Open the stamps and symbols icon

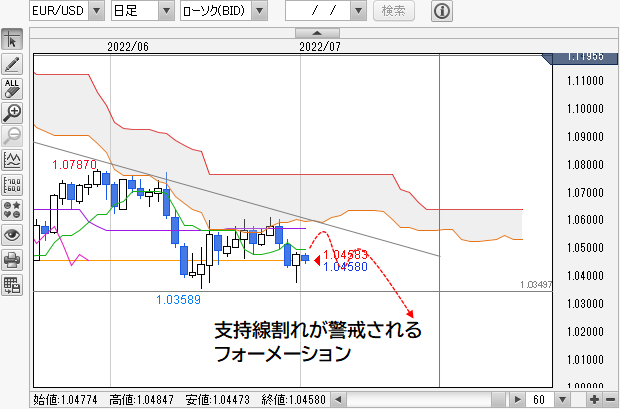(x=12, y=210)
